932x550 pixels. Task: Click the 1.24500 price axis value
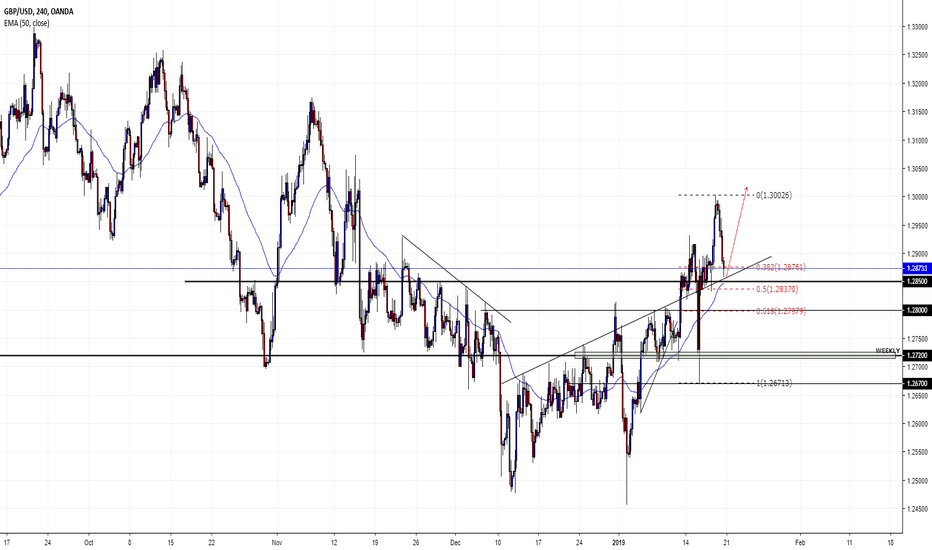[918, 509]
